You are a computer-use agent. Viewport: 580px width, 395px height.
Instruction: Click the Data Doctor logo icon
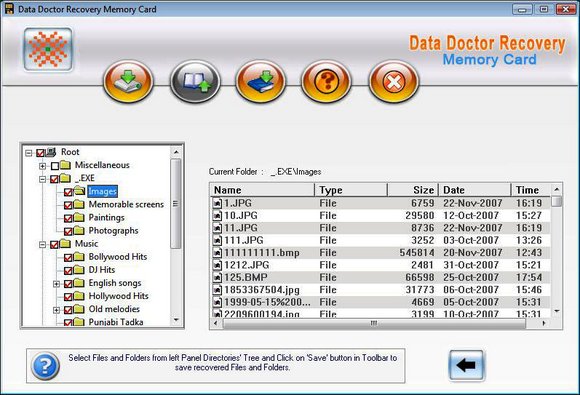pyautogui.click(x=48, y=49)
